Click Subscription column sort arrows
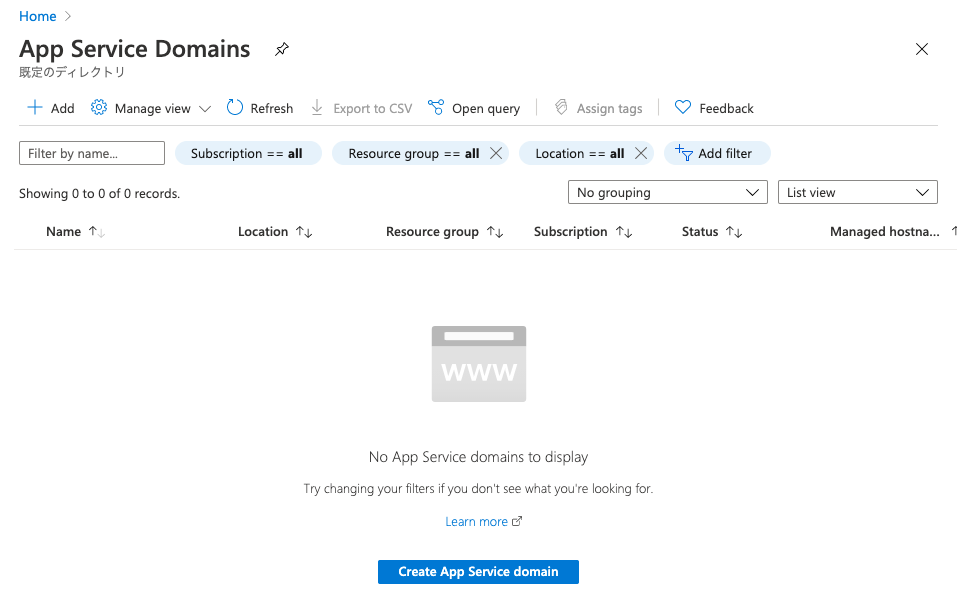 [x=624, y=232]
